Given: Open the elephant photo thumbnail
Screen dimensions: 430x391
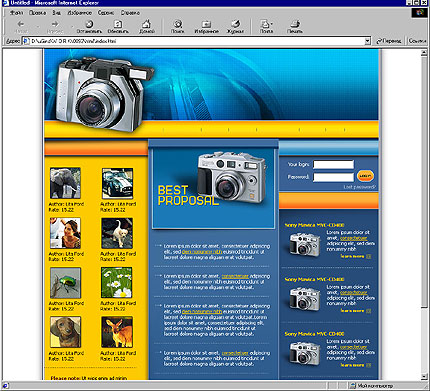Looking at the screenshot, I should tap(65, 183).
